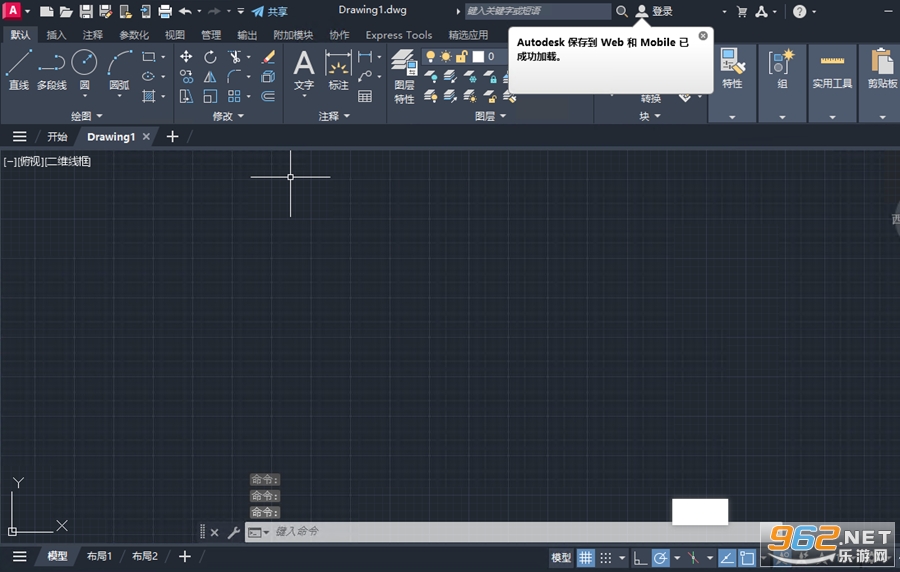The height and width of the screenshot is (572, 900).
Task: Select the Mirror tool
Action: tap(210, 76)
